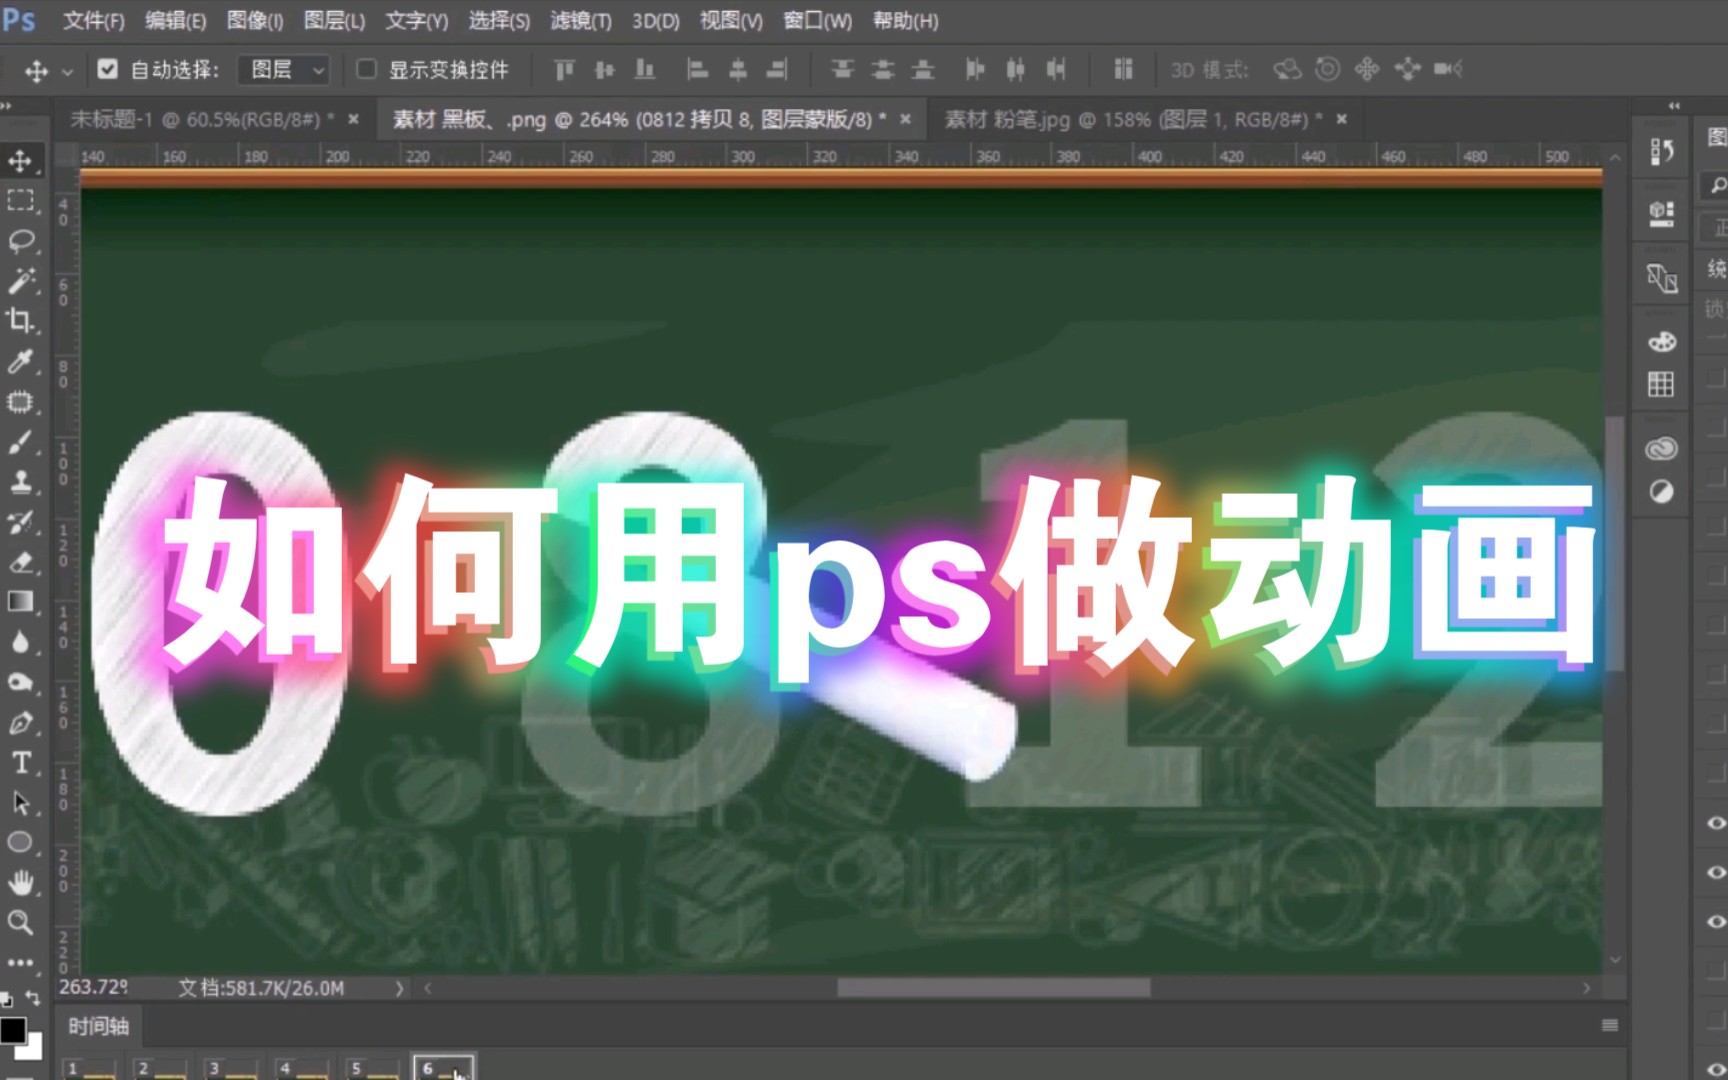Uncheck the 自动选择 checkbox
The image size is (1728, 1080).
tap(108, 69)
